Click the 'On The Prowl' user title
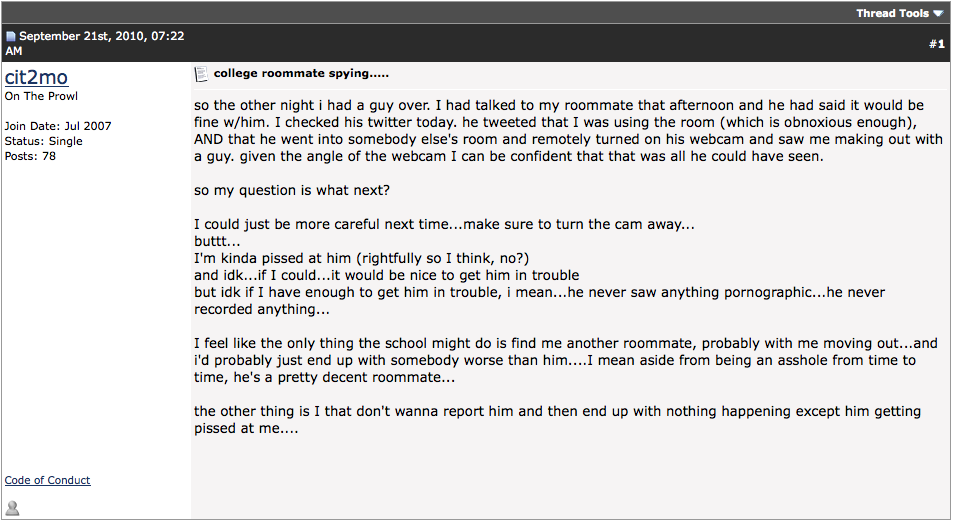Image resolution: width=954 pixels, height=523 pixels. pos(41,96)
